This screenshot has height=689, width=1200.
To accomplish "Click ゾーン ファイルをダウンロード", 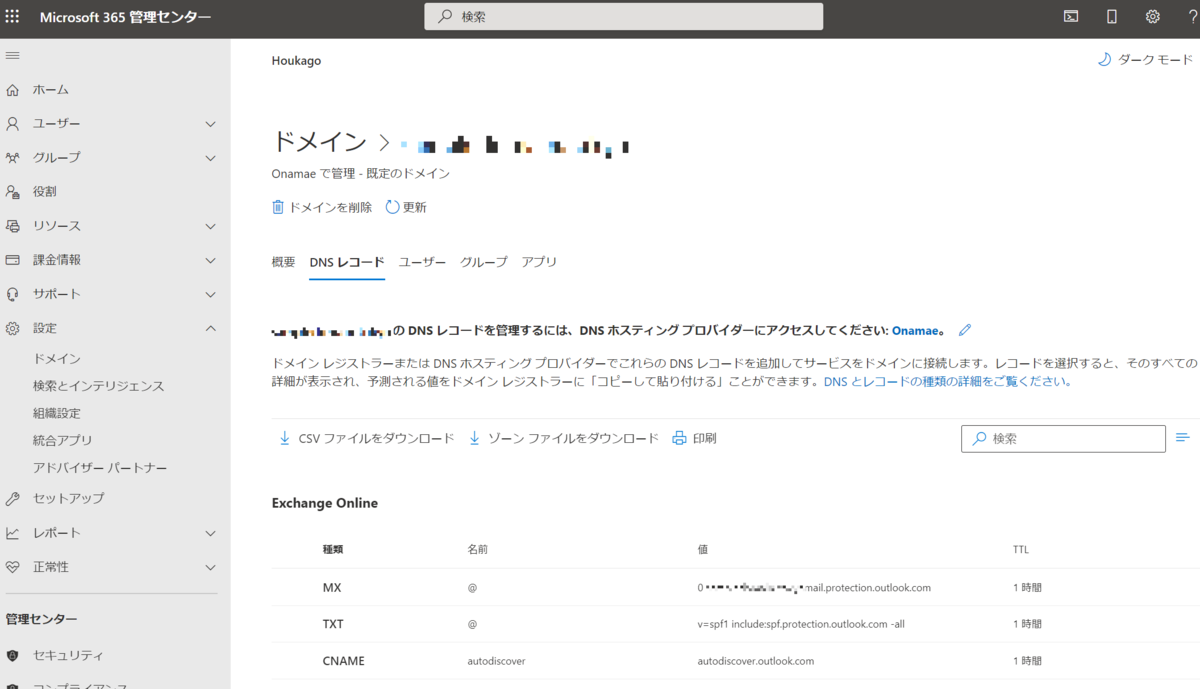I will pyautogui.click(x=564, y=438).
